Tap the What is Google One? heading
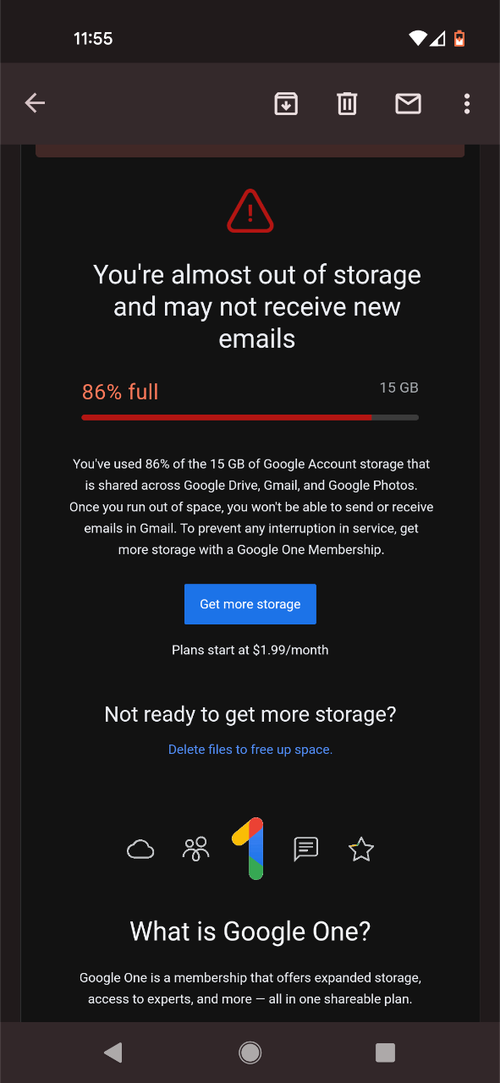500x1083 pixels. (250, 932)
